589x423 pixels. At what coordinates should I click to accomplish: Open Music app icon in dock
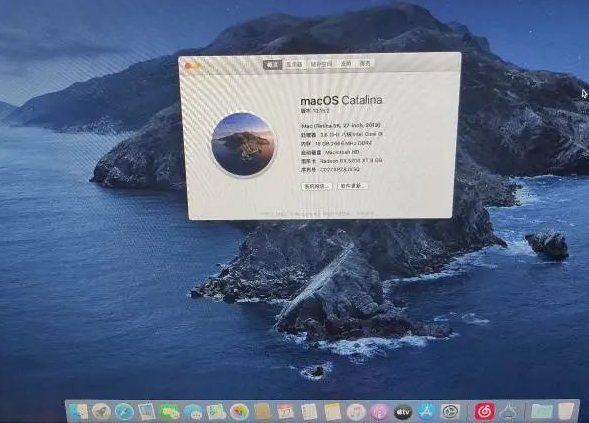pos(356,412)
